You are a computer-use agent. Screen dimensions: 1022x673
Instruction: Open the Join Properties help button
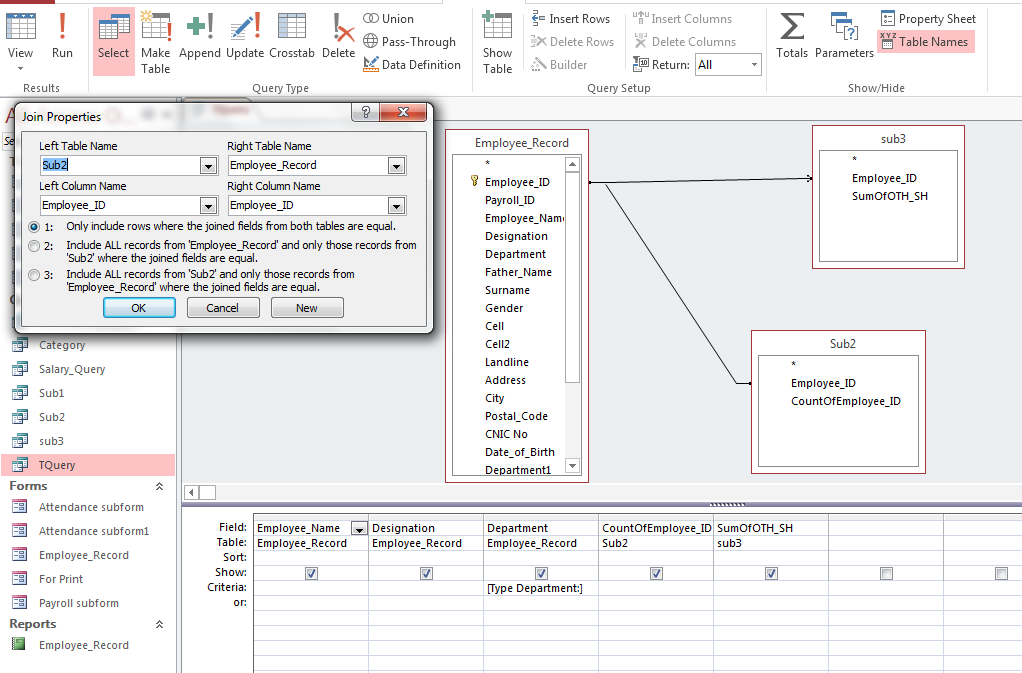(366, 112)
